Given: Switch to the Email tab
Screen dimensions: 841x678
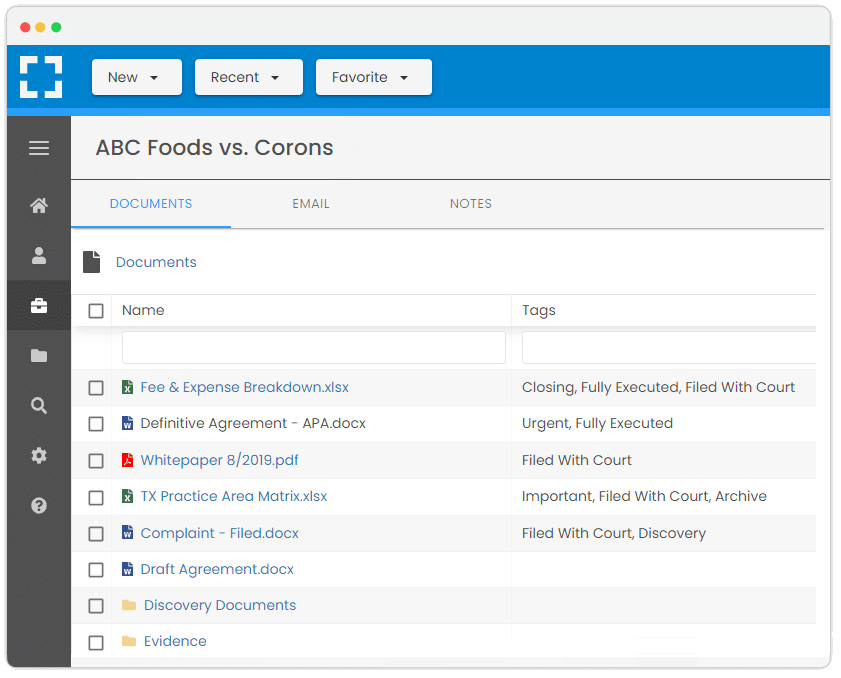Looking at the screenshot, I should [x=311, y=204].
